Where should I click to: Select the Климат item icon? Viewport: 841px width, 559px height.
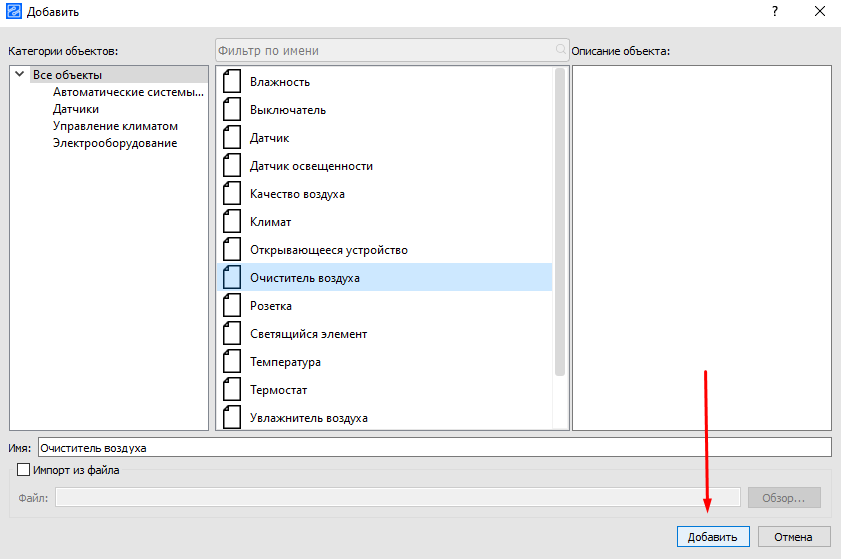(232, 222)
